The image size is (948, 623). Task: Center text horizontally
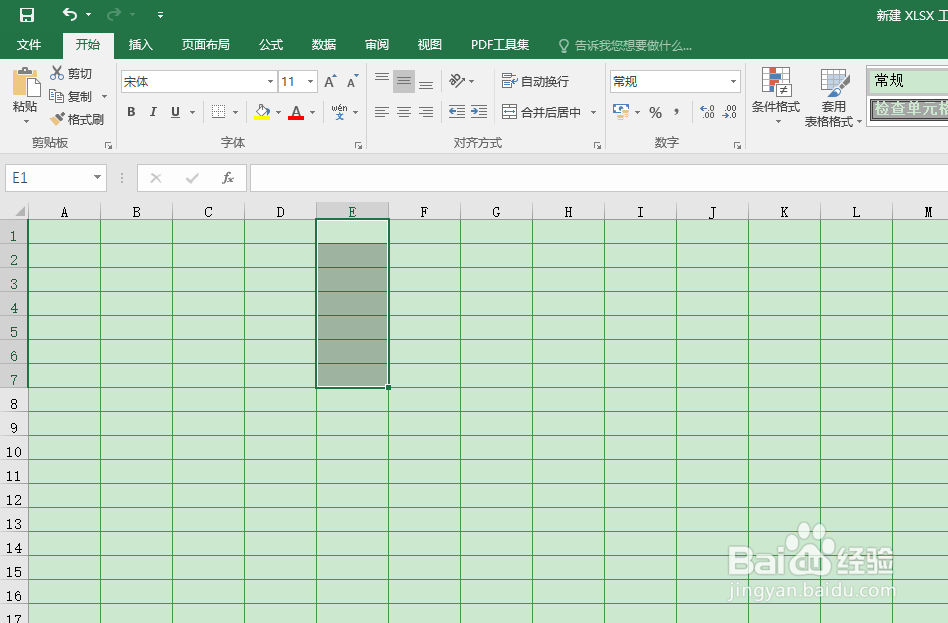(x=404, y=112)
